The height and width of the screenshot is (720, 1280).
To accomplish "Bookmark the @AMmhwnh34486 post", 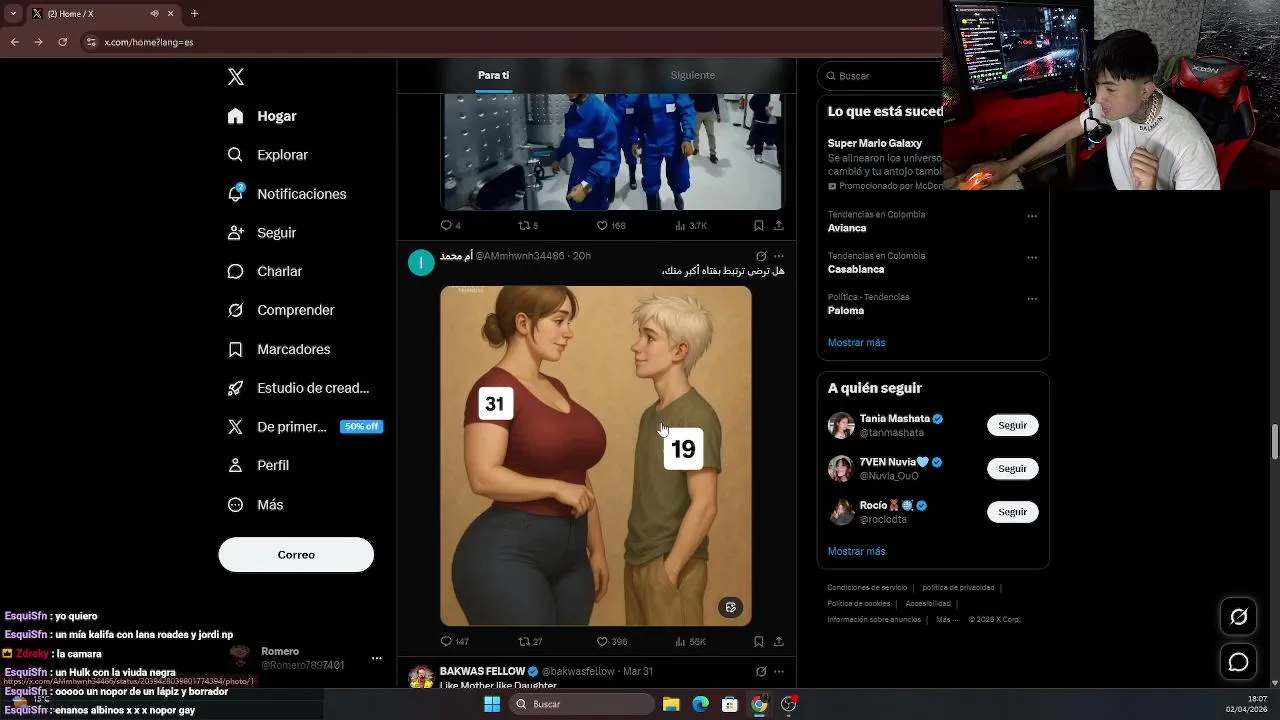I will [x=759, y=642].
